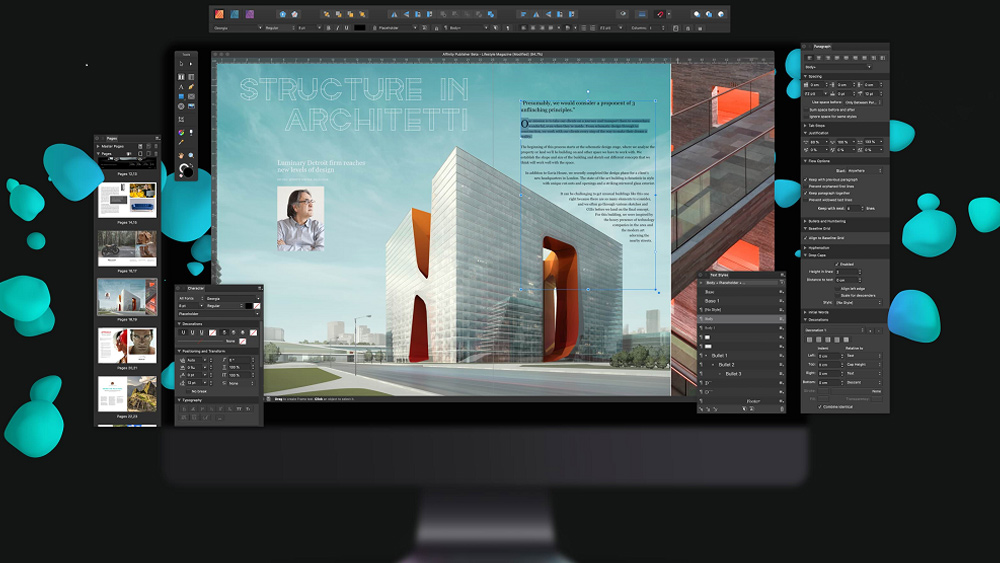This screenshot has width=1000, height=563.
Task: Collapse the Spacing section in Paragraph panel
Action: tap(805, 77)
